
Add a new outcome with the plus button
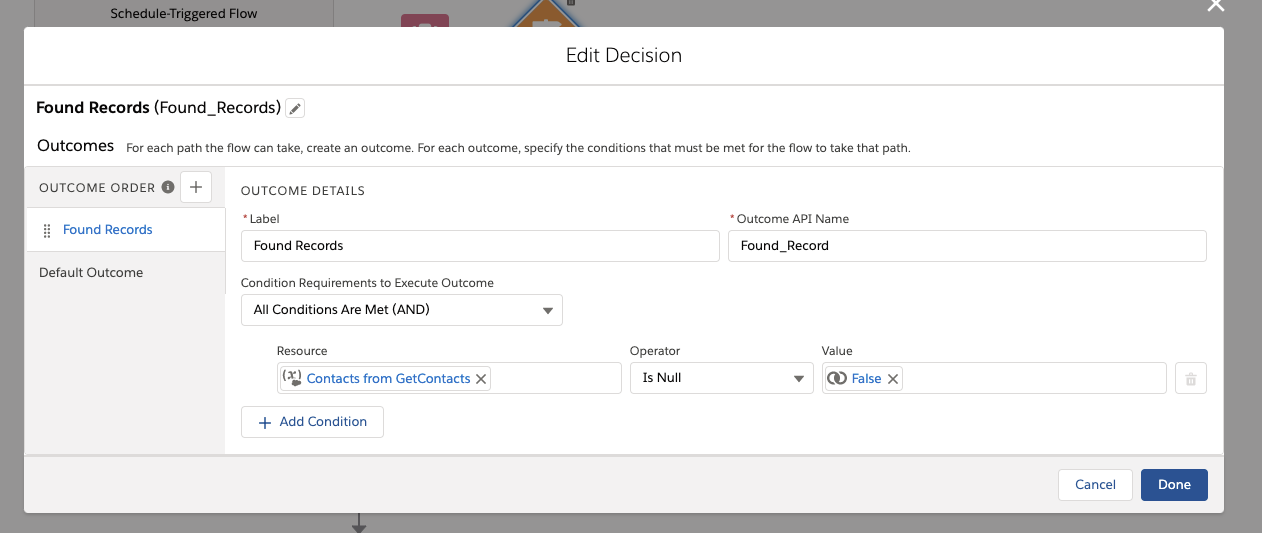pyautogui.click(x=195, y=187)
